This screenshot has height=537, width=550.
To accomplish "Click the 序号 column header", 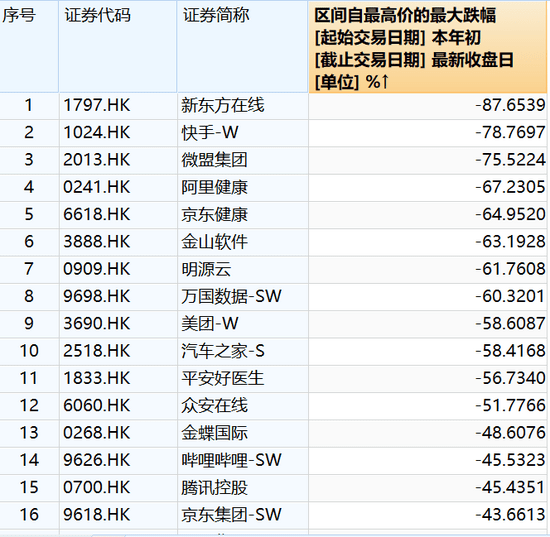I will coord(29,47).
